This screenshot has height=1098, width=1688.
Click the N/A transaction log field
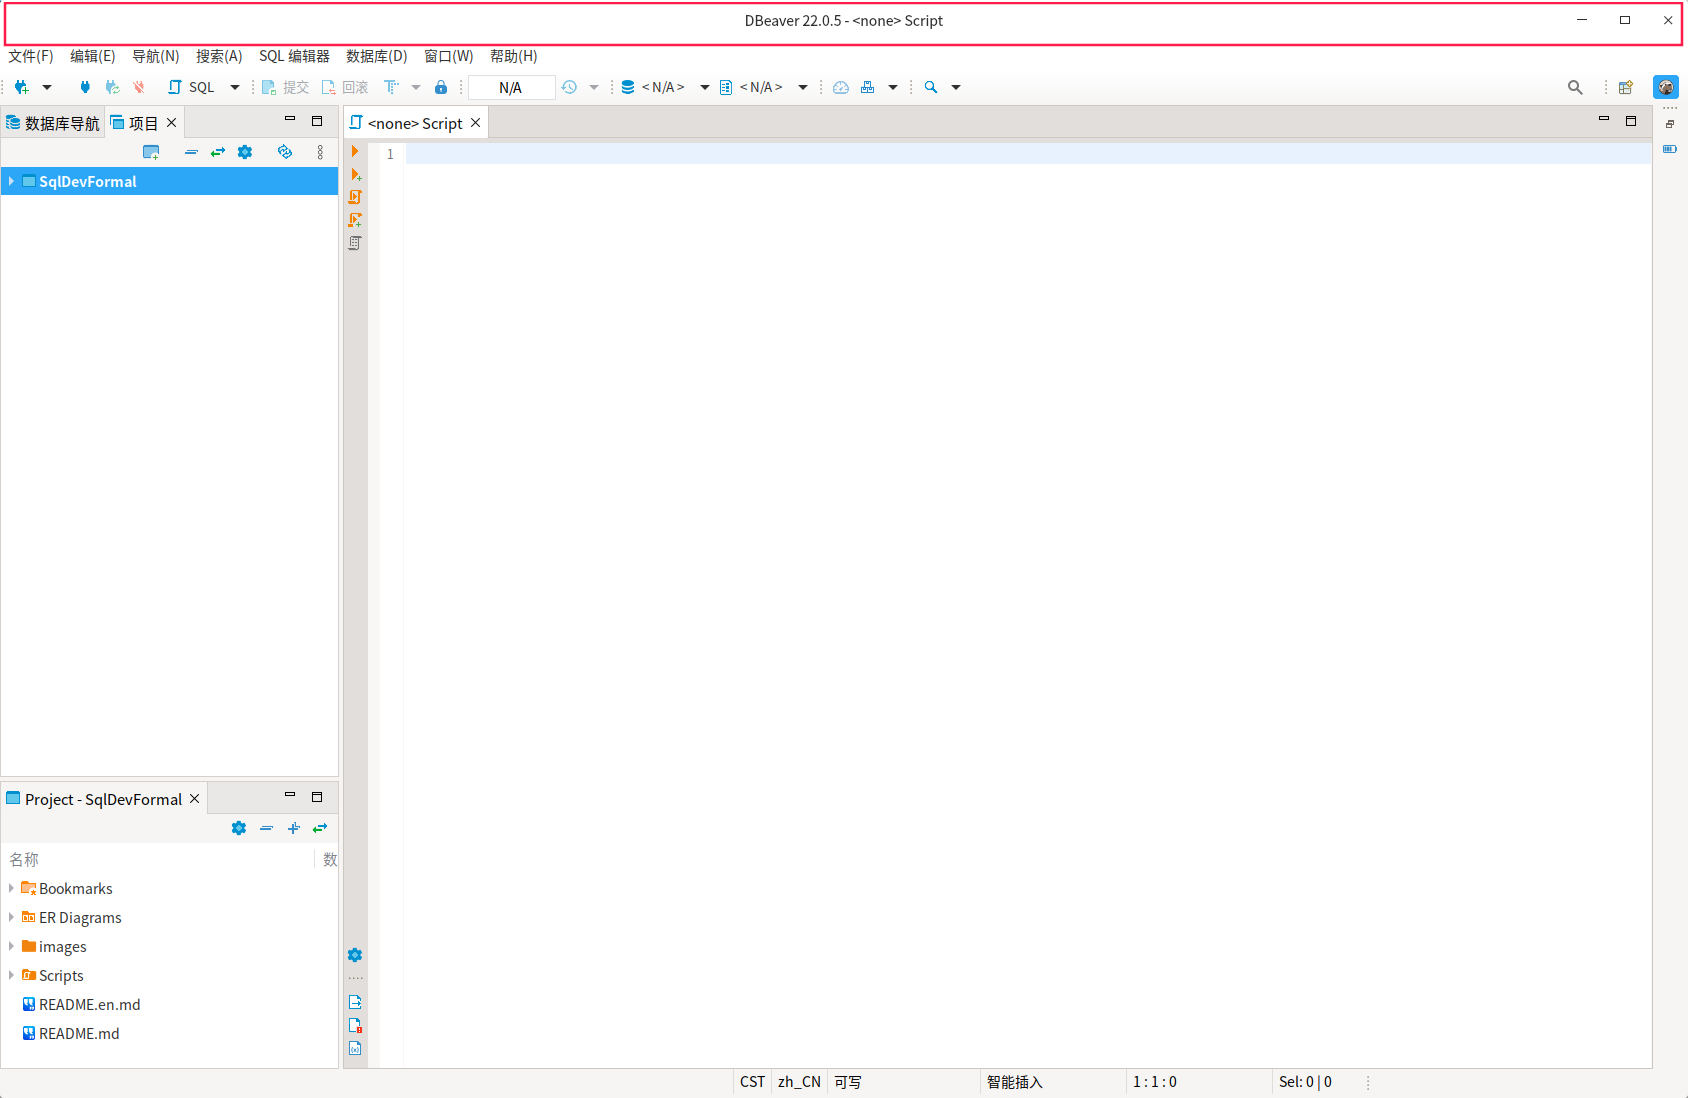511,88
